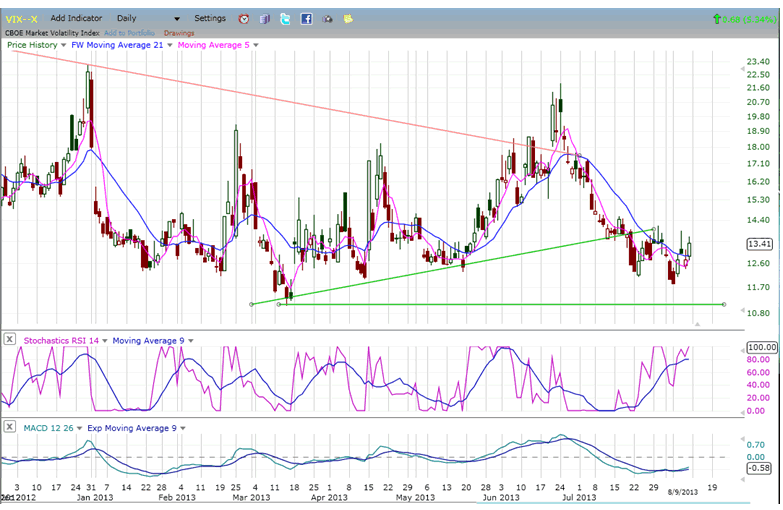This screenshot has width=783, height=510.
Task: Share chart via Facebook icon
Action: pos(306,19)
